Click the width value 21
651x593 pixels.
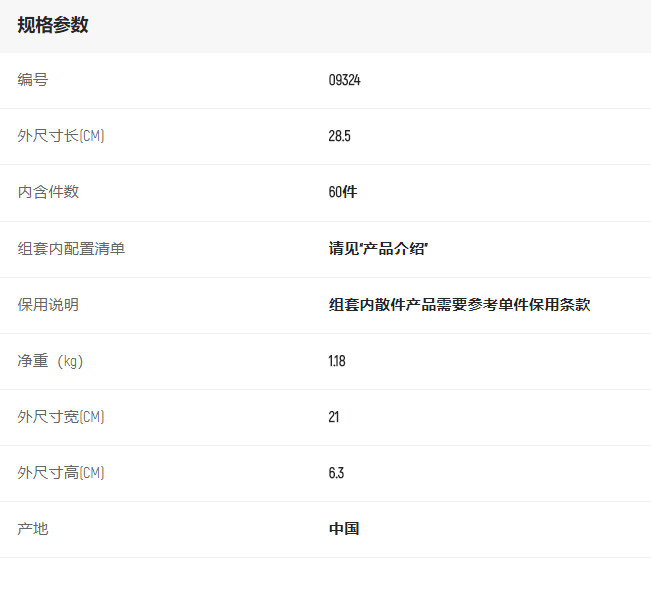point(334,417)
